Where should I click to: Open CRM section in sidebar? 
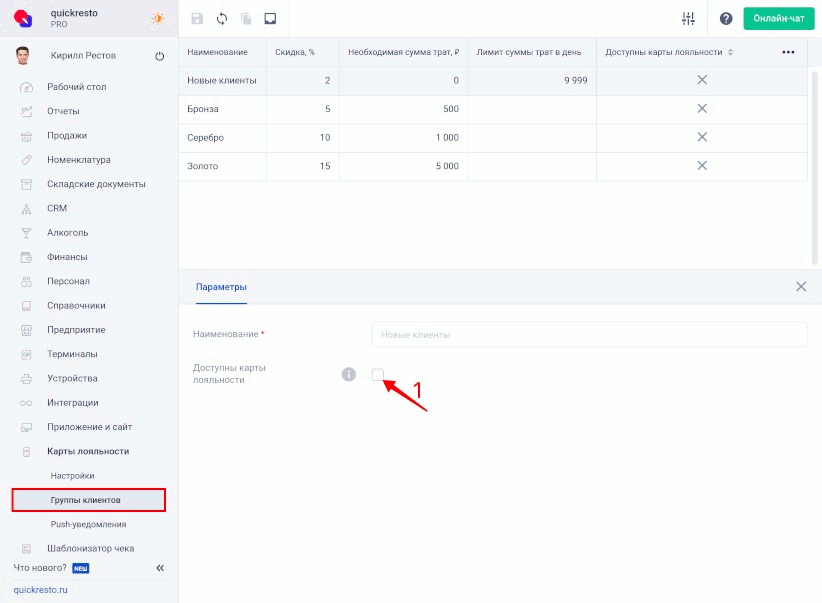tap(57, 208)
